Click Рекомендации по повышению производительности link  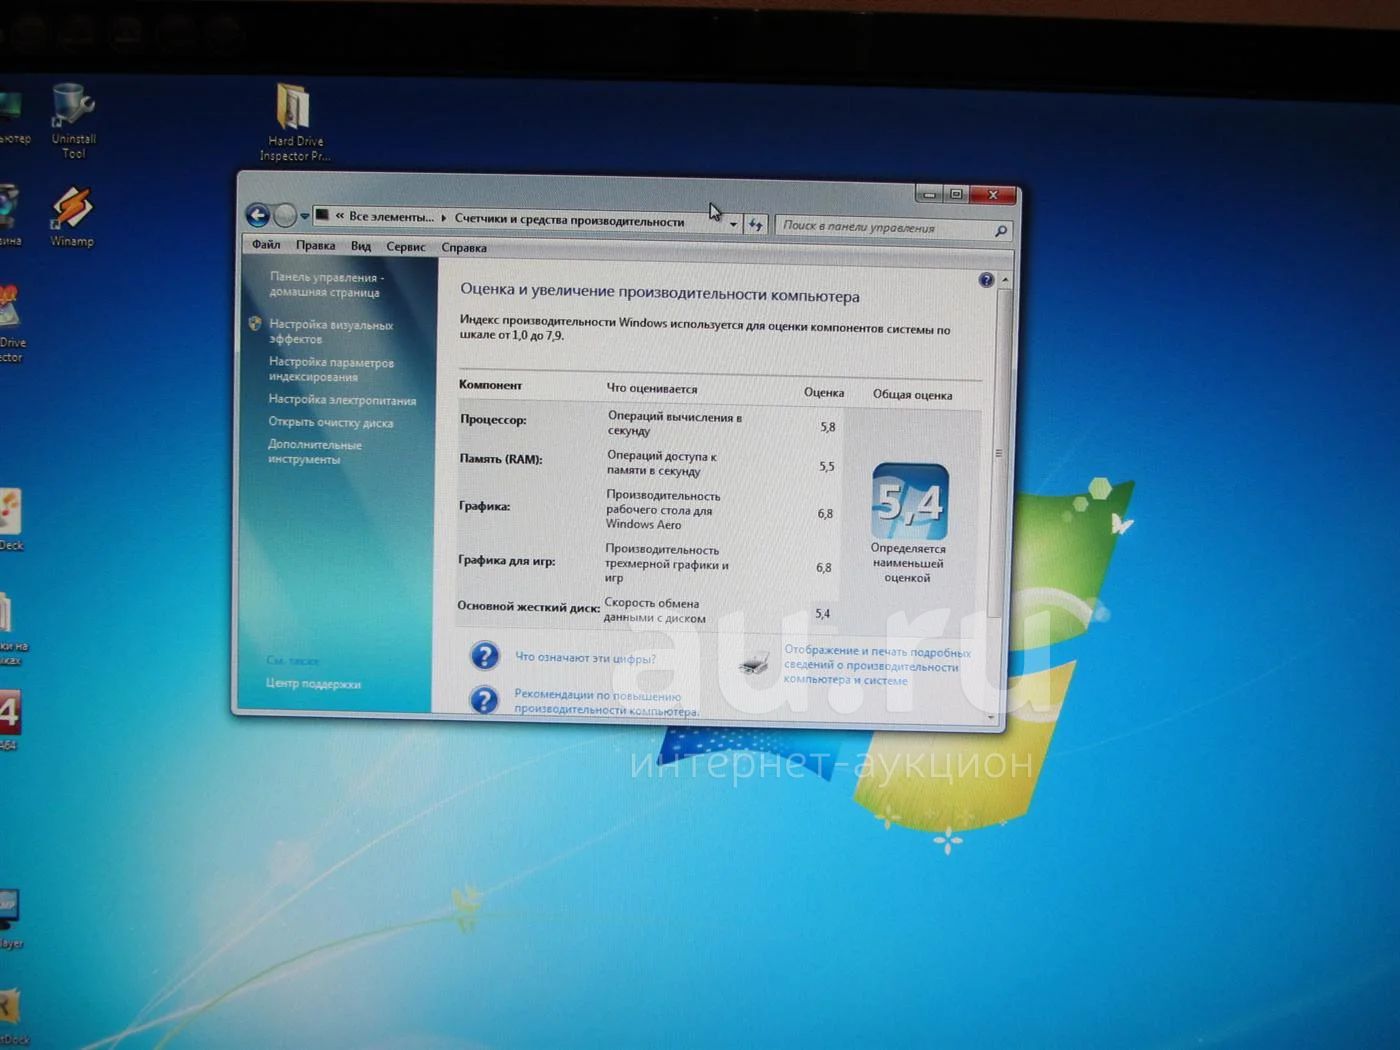[606, 703]
